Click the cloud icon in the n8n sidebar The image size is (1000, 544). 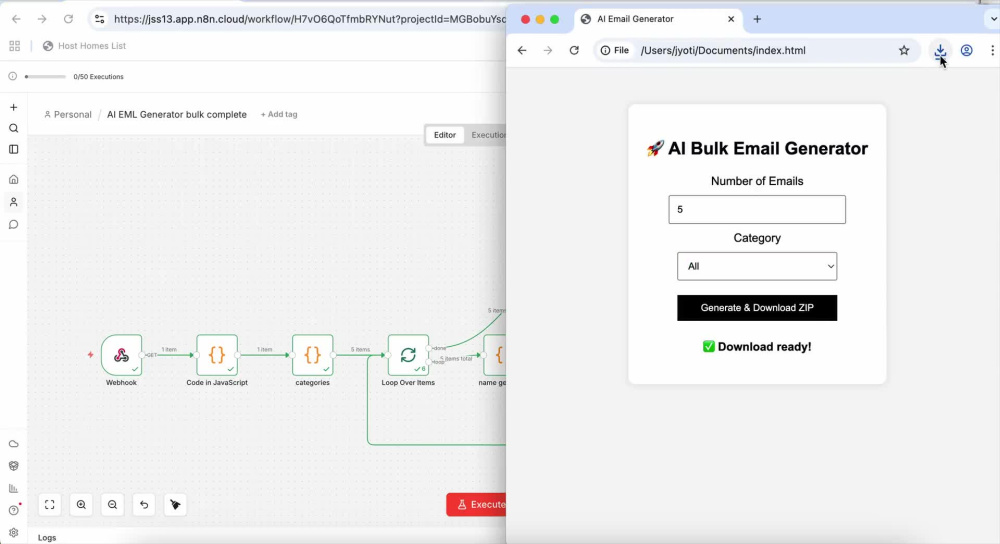click(13, 444)
